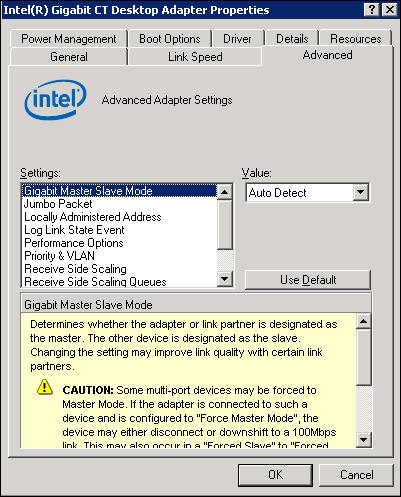Confirm settings with the OK button
This screenshot has width=401, height=497.
[275, 475]
